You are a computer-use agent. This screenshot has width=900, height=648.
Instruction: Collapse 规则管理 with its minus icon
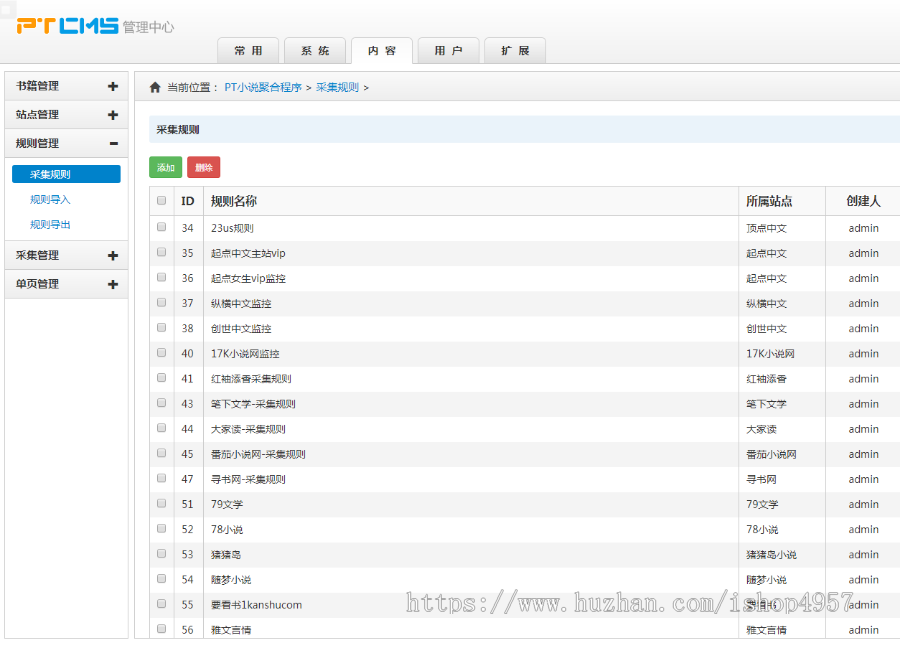click(x=114, y=143)
